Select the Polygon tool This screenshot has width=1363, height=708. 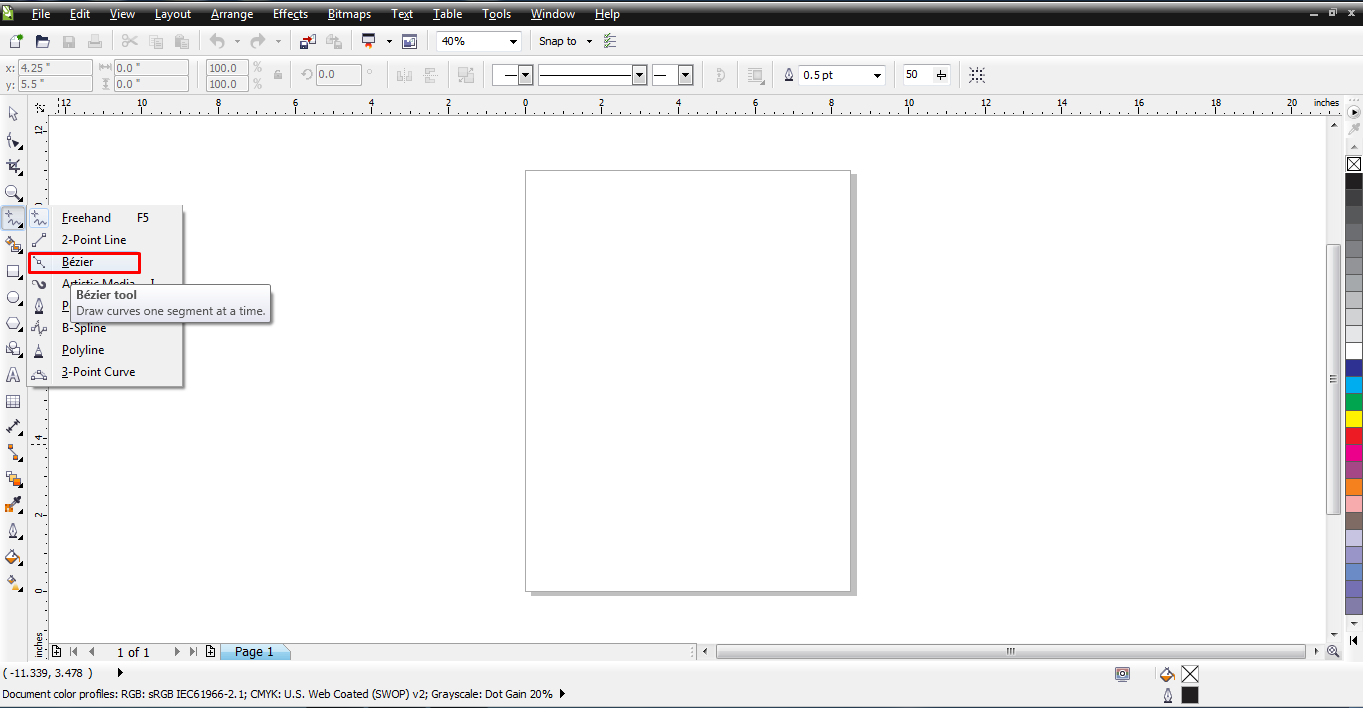coord(13,323)
